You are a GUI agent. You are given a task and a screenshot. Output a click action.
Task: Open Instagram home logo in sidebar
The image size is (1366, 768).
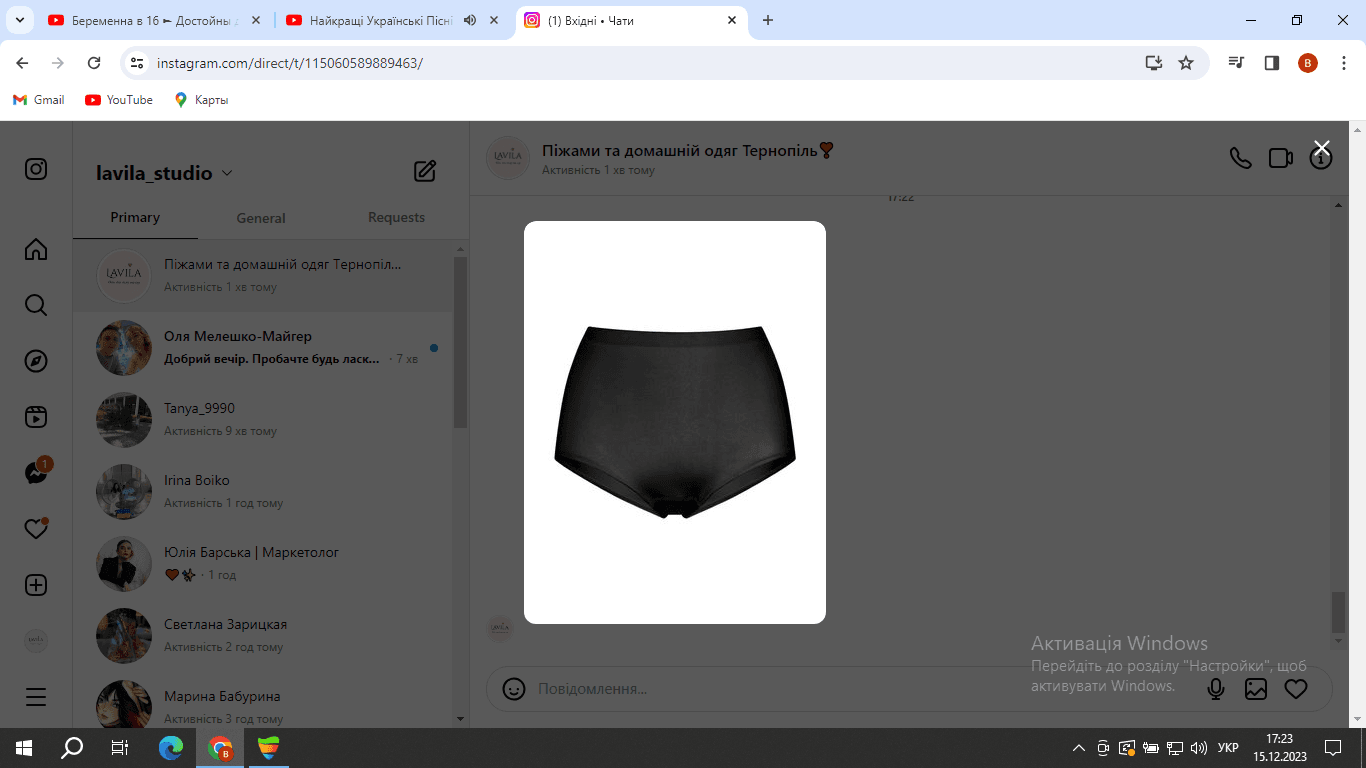(36, 169)
